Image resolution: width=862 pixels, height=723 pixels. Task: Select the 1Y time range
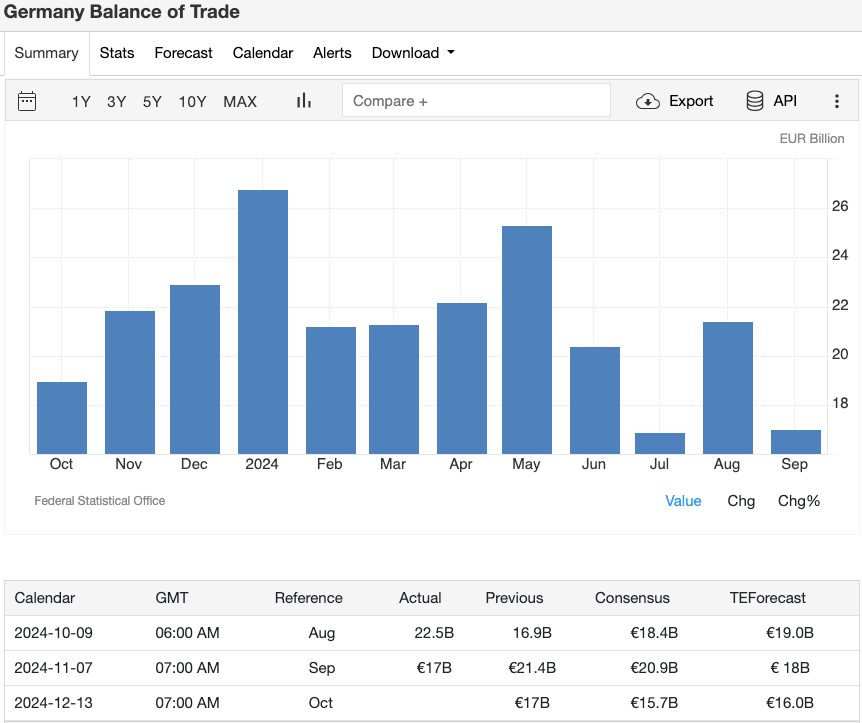click(x=81, y=101)
